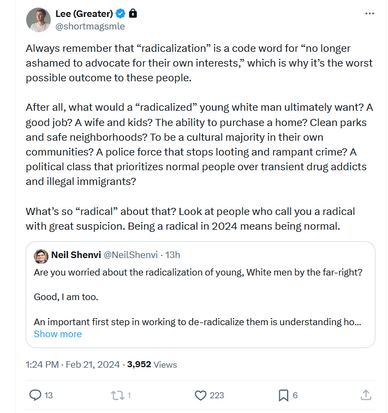Viewport: 388px width, 413px height.
Task: Click the padlock icon beside the name
Action: [133, 13]
